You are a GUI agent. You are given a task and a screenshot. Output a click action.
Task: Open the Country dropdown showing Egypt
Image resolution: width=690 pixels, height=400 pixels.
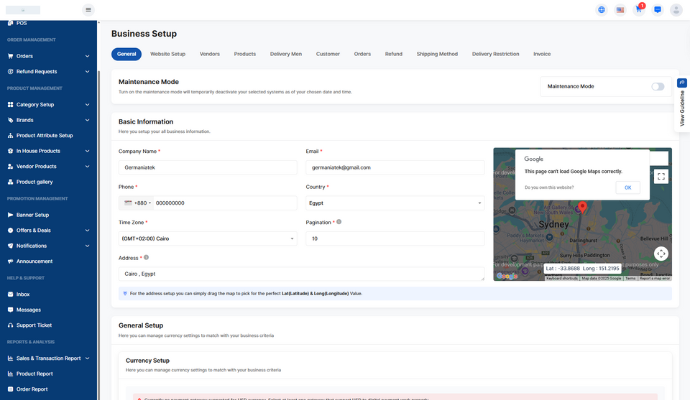point(394,203)
